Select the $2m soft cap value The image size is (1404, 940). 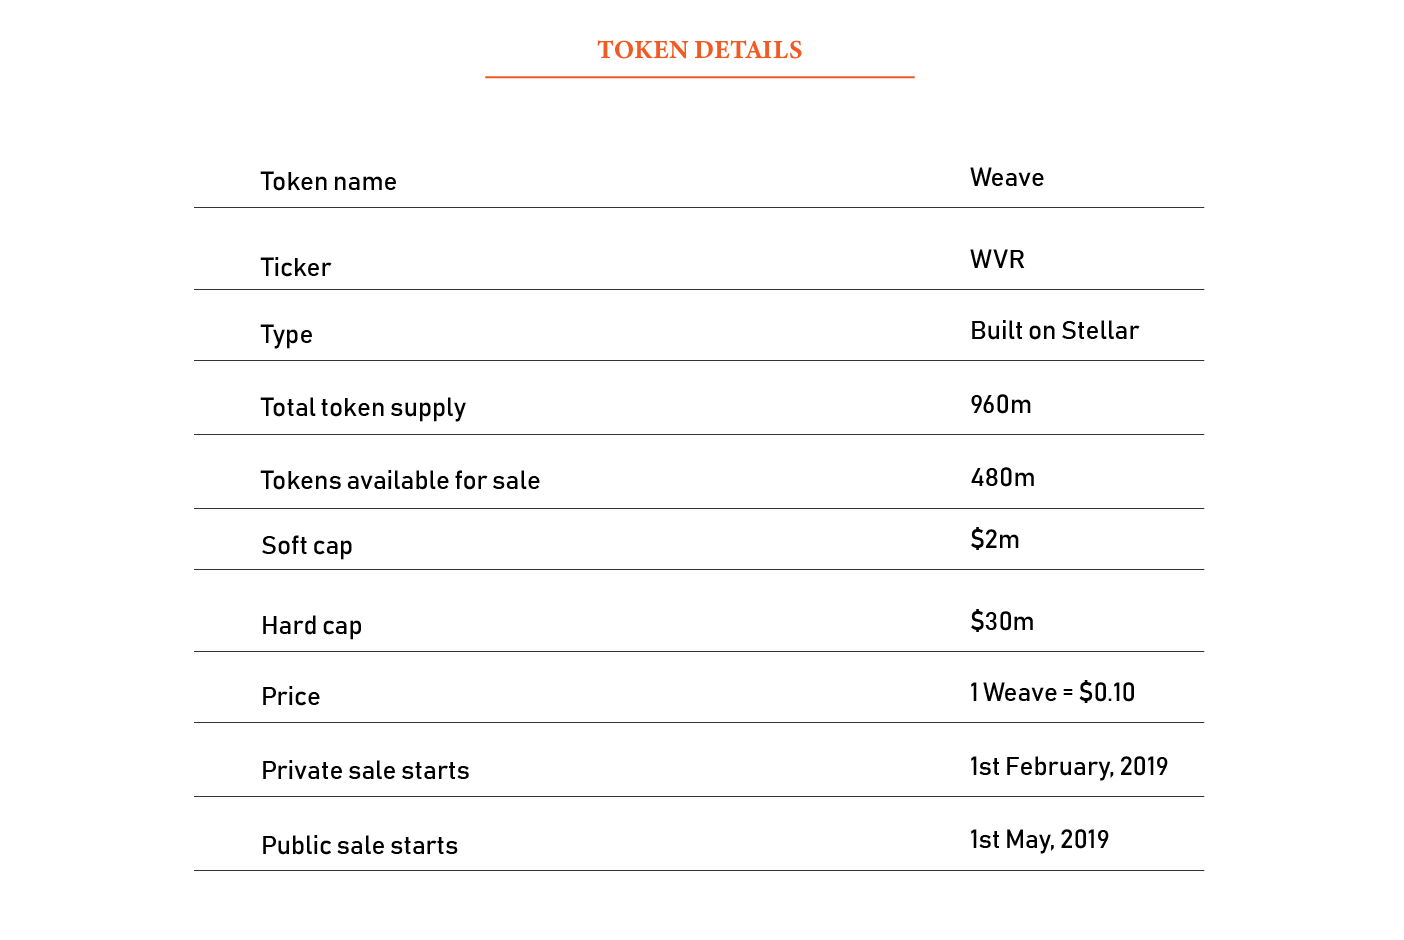pyautogui.click(x=995, y=540)
